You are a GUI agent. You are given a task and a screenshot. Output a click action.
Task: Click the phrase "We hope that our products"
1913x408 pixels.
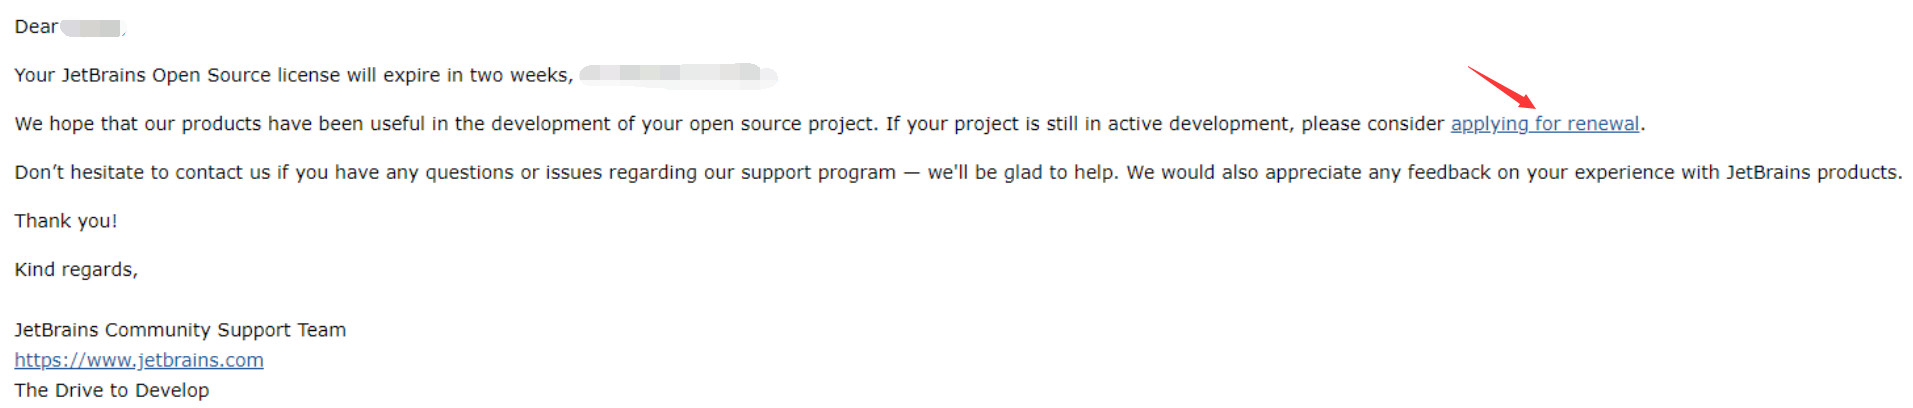click(137, 124)
